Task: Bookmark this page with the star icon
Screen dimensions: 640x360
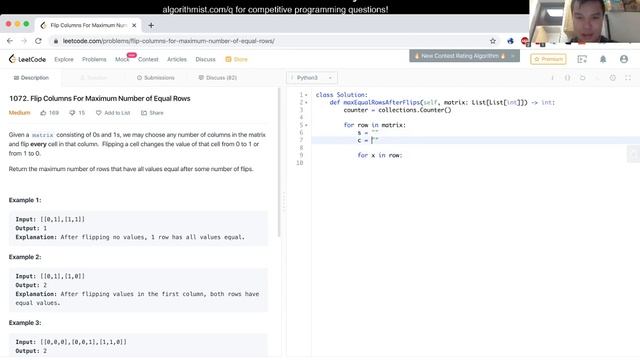Action: point(493,41)
